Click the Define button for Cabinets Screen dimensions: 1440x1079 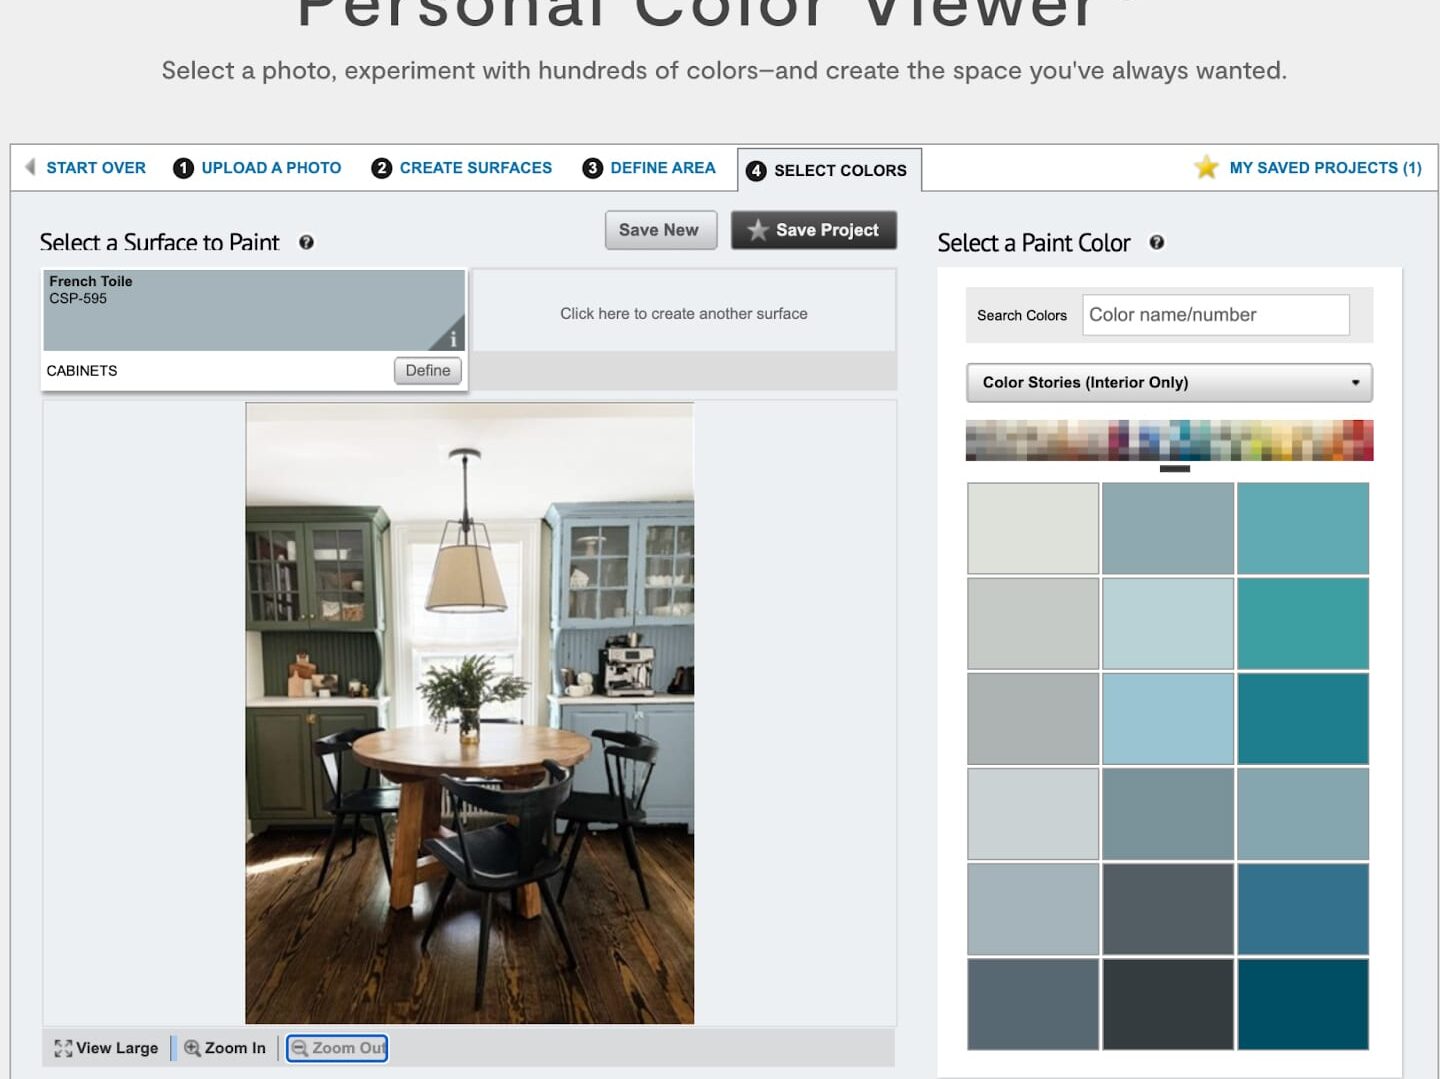(428, 370)
